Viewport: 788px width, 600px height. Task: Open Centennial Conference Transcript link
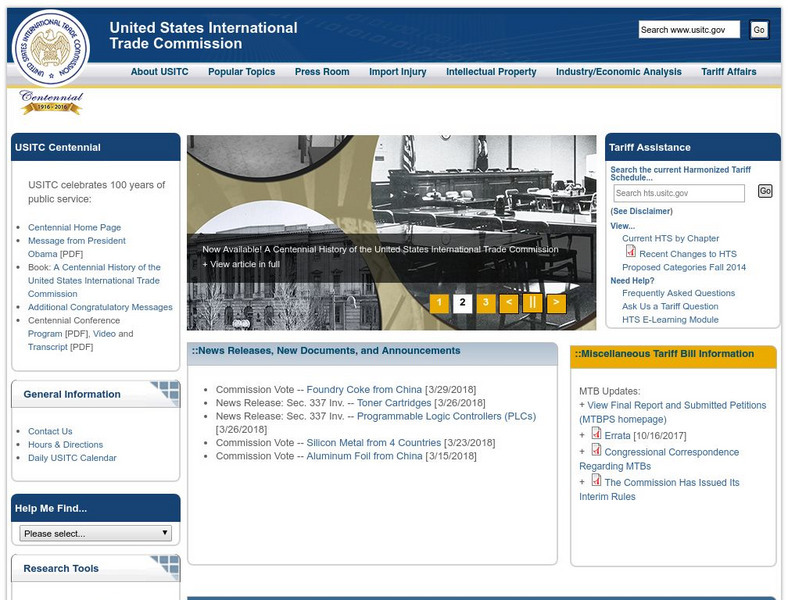pyautogui.click(x=48, y=347)
